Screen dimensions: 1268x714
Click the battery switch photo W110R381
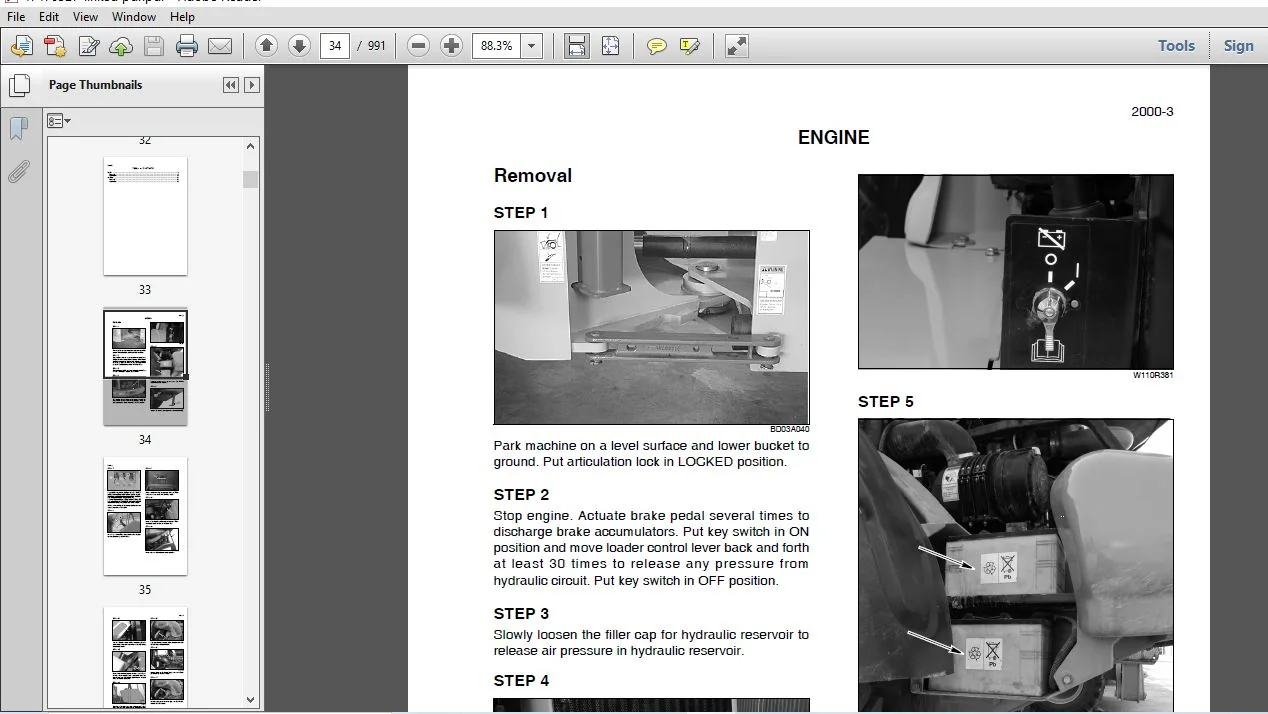(1015, 272)
